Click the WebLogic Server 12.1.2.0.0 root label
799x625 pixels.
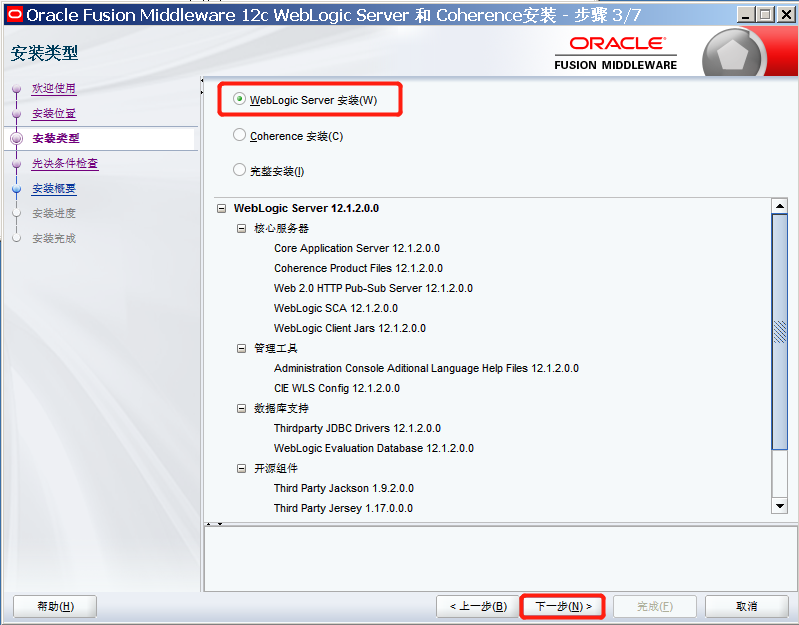(x=306, y=208)
